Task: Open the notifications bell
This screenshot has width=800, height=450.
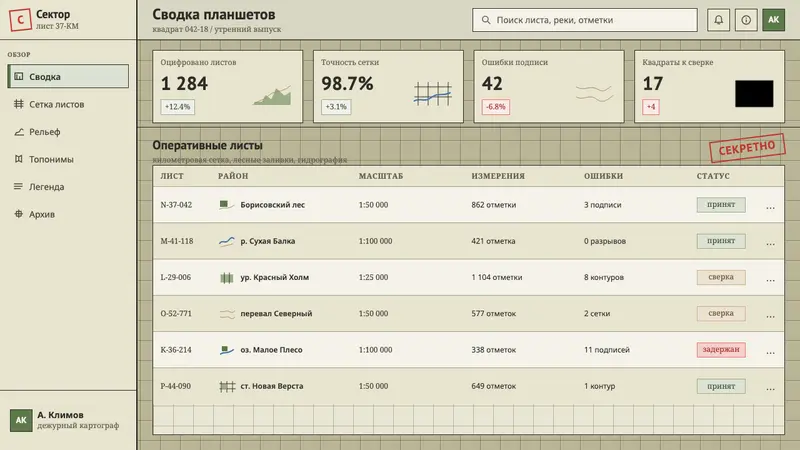Action: pyautogui.click(x=718, y=20)
